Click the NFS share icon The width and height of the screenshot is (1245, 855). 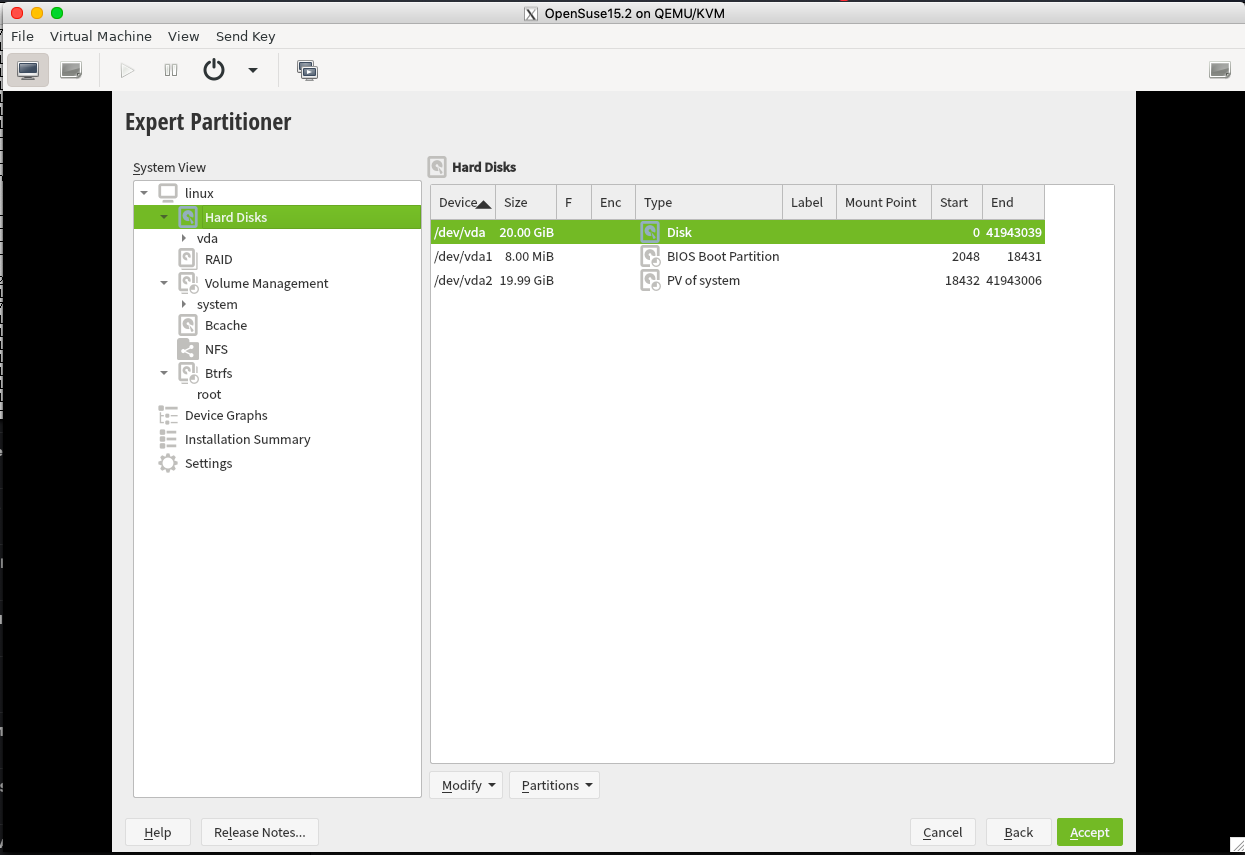[188, 349]
